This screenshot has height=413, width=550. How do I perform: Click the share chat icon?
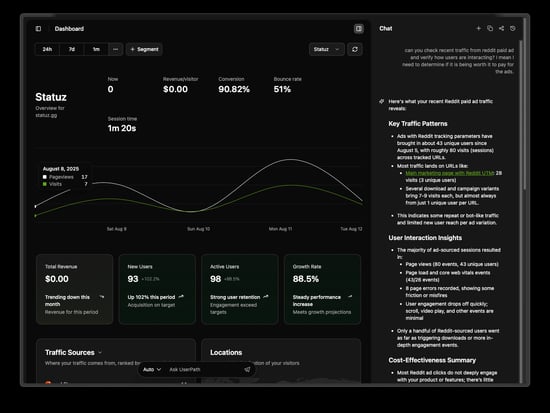coord(501,28)
